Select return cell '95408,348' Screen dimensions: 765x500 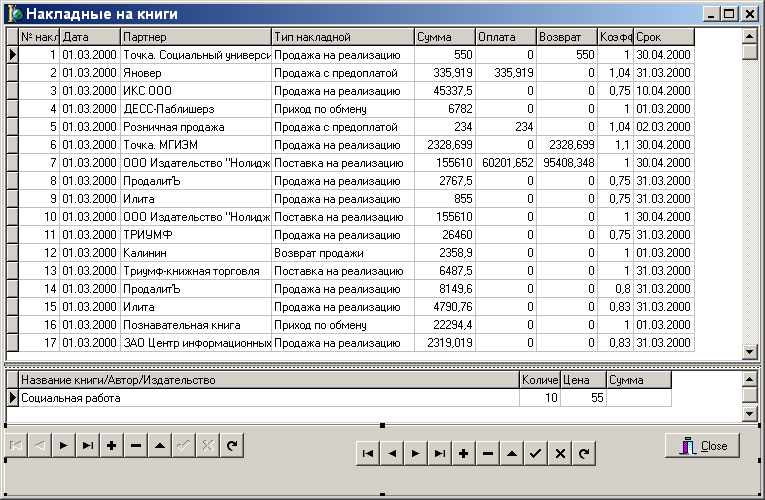(567, 163)
